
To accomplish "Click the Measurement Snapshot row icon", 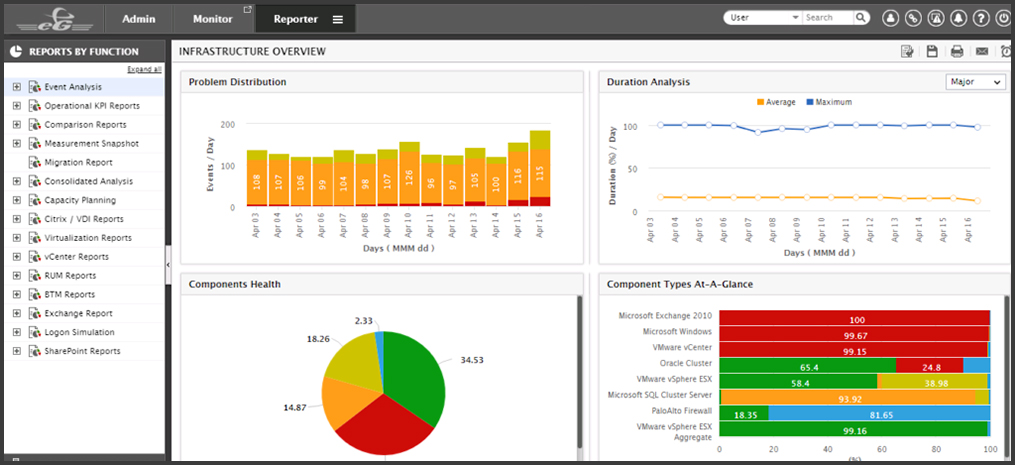I will [35, 144].
